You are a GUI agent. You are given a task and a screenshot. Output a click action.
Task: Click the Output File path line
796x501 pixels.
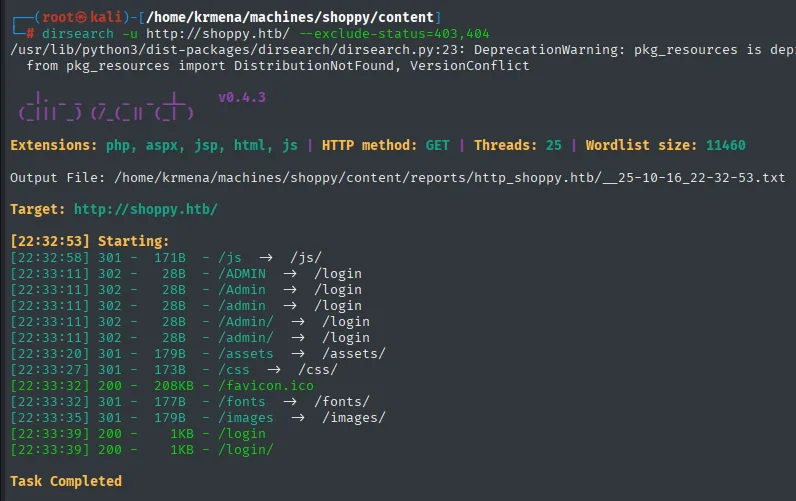click(397, 178)
